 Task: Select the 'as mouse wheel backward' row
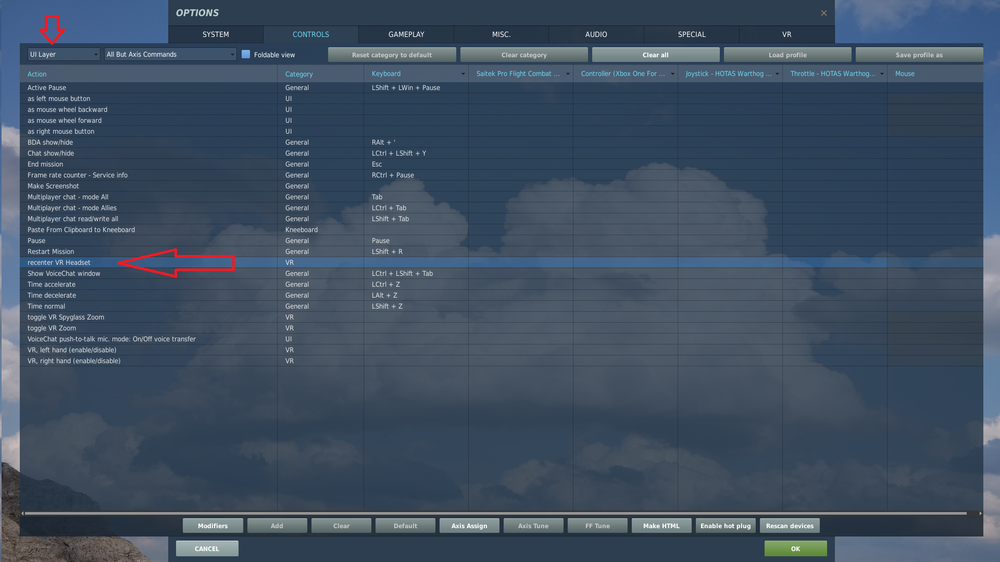pyautogui.click(x=501, y=109)
